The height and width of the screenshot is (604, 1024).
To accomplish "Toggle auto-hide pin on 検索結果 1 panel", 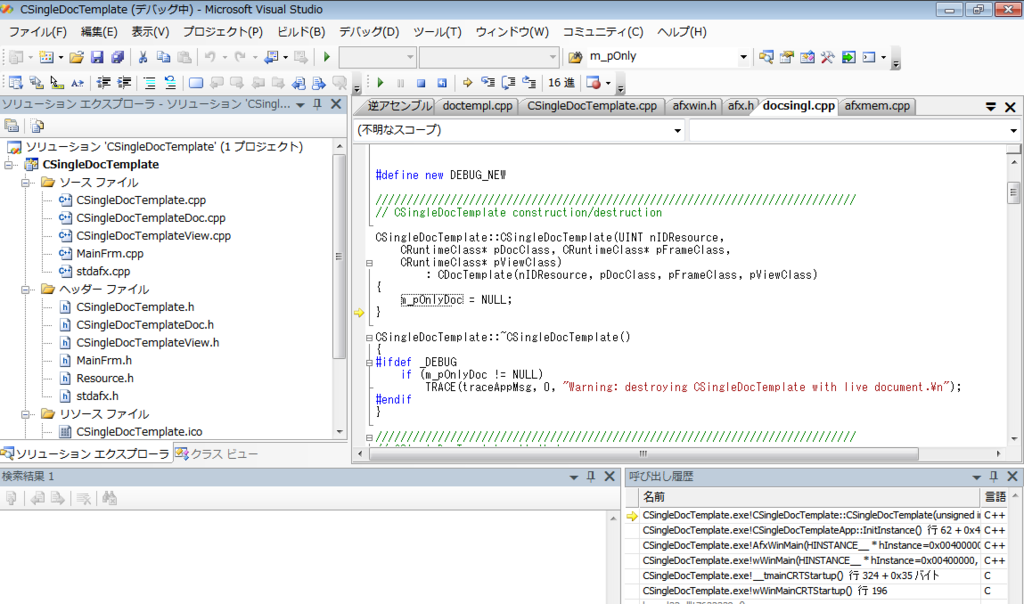I will pos(590,477).
